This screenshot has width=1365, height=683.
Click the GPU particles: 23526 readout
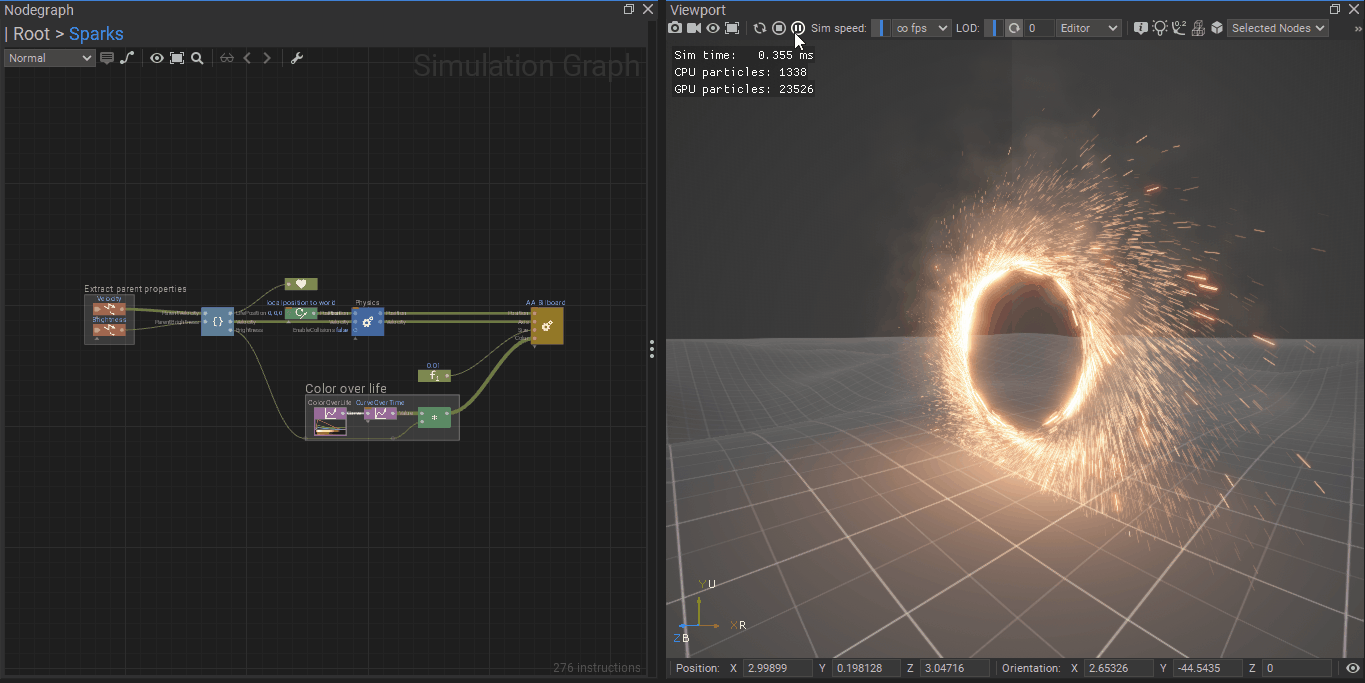coord(744,90)
